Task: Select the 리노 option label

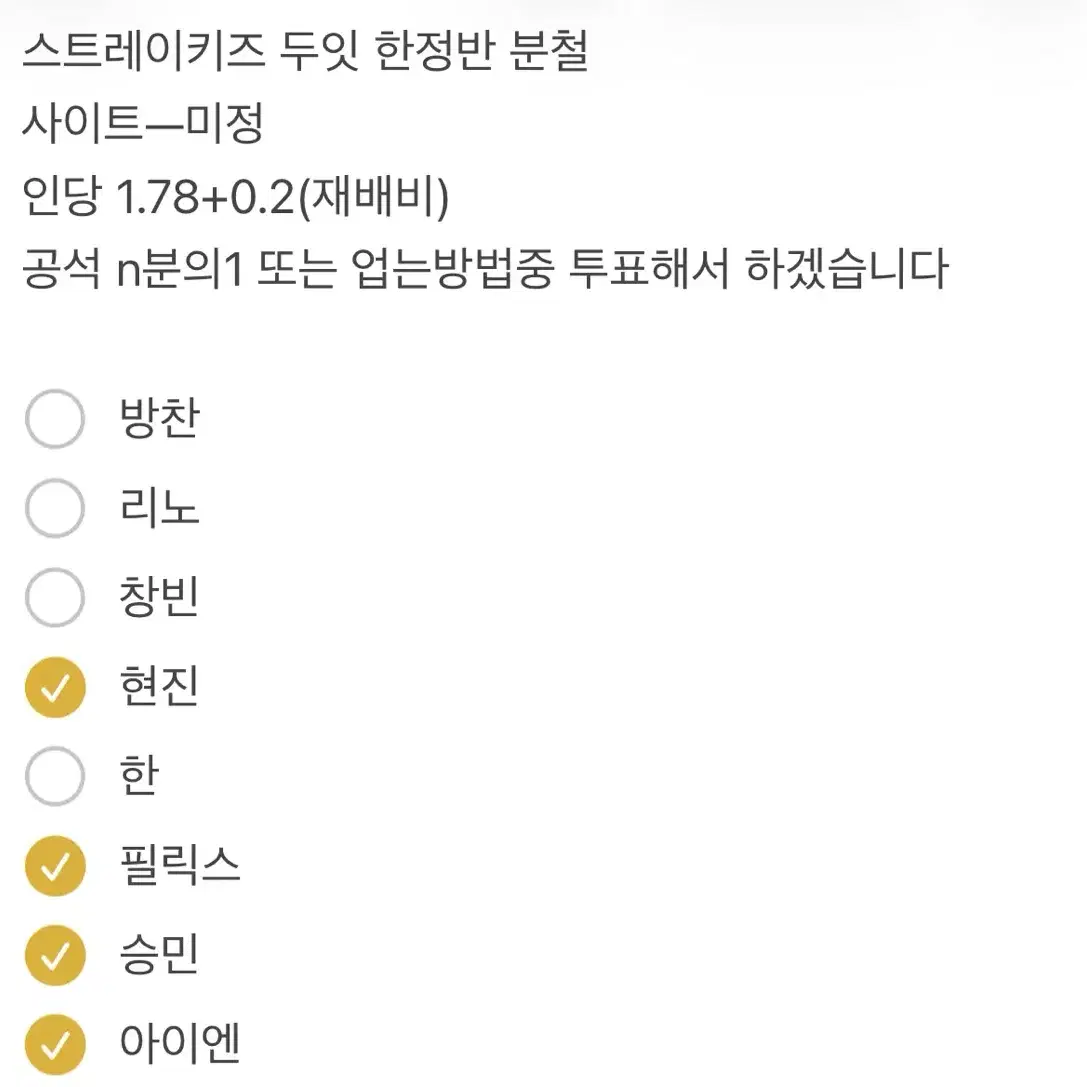Action: tap(160, 509)
